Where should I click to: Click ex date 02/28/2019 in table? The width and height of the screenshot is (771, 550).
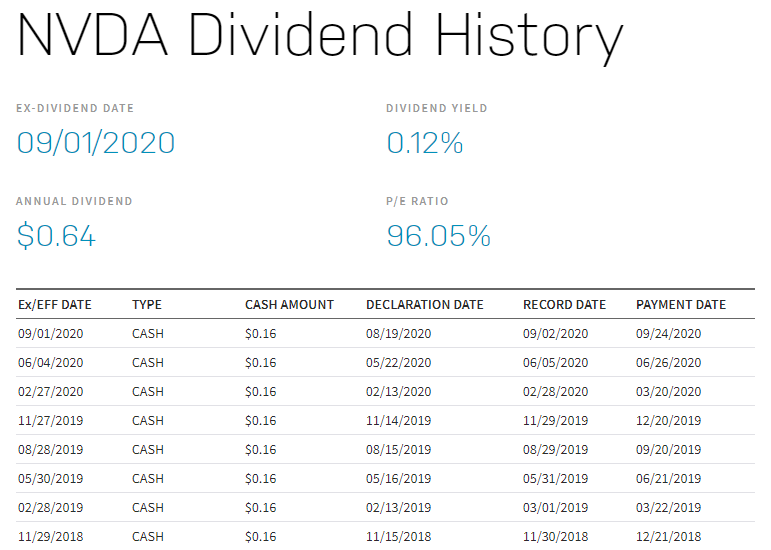point(51,508)
